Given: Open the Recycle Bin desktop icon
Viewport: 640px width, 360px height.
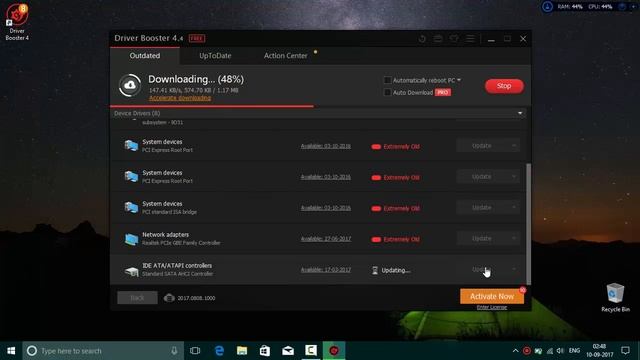Looking at the screenshot, I should (615, 298).
